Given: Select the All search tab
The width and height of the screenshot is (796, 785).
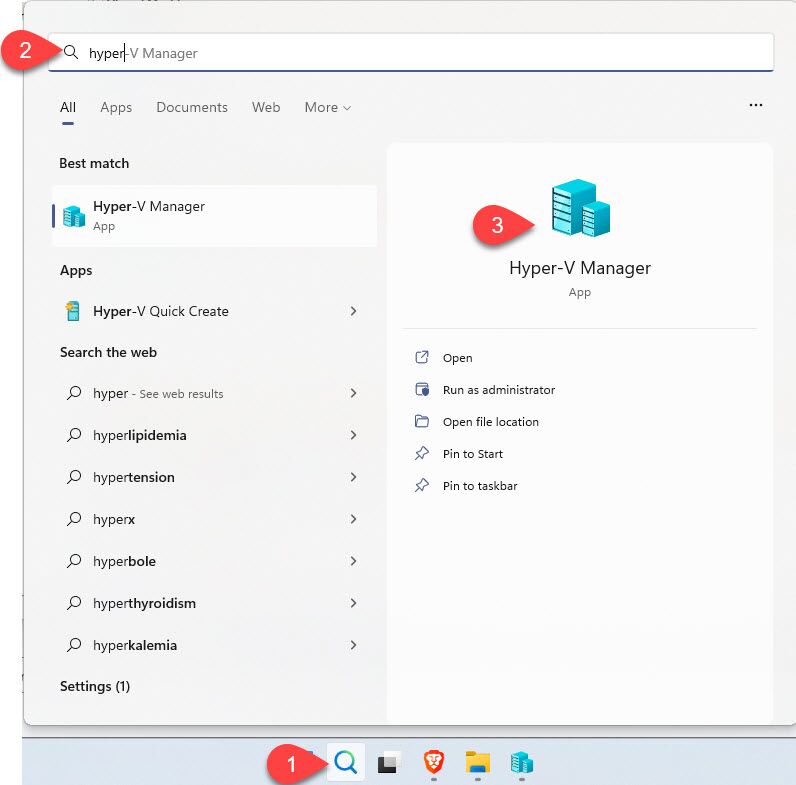Looking at the screenshot, I should tap(68, 107).
